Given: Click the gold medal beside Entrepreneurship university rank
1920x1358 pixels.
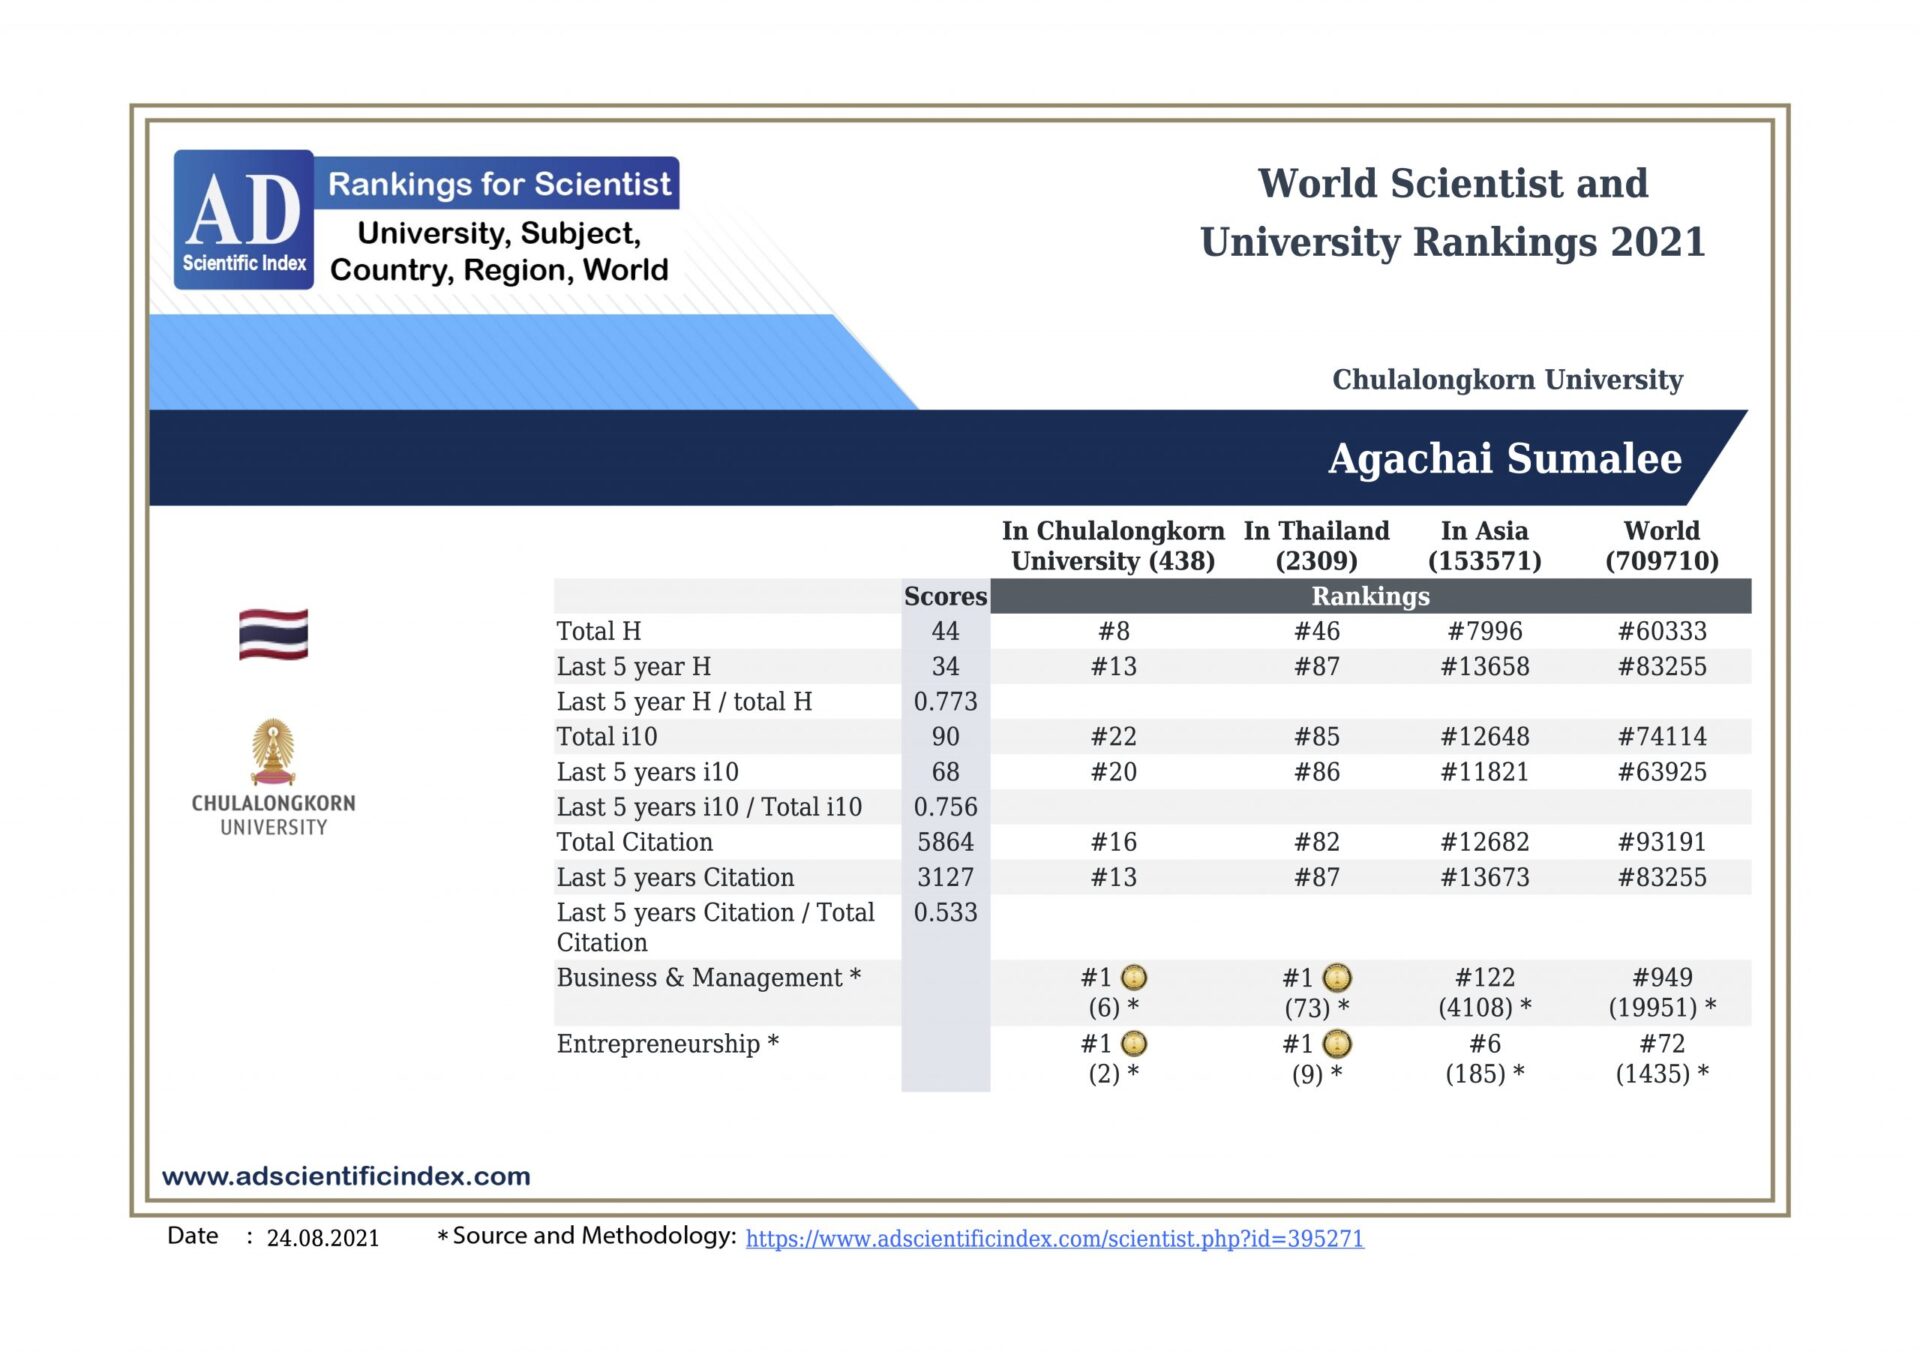Looking at the screenshot, I should (1133, 1044).
